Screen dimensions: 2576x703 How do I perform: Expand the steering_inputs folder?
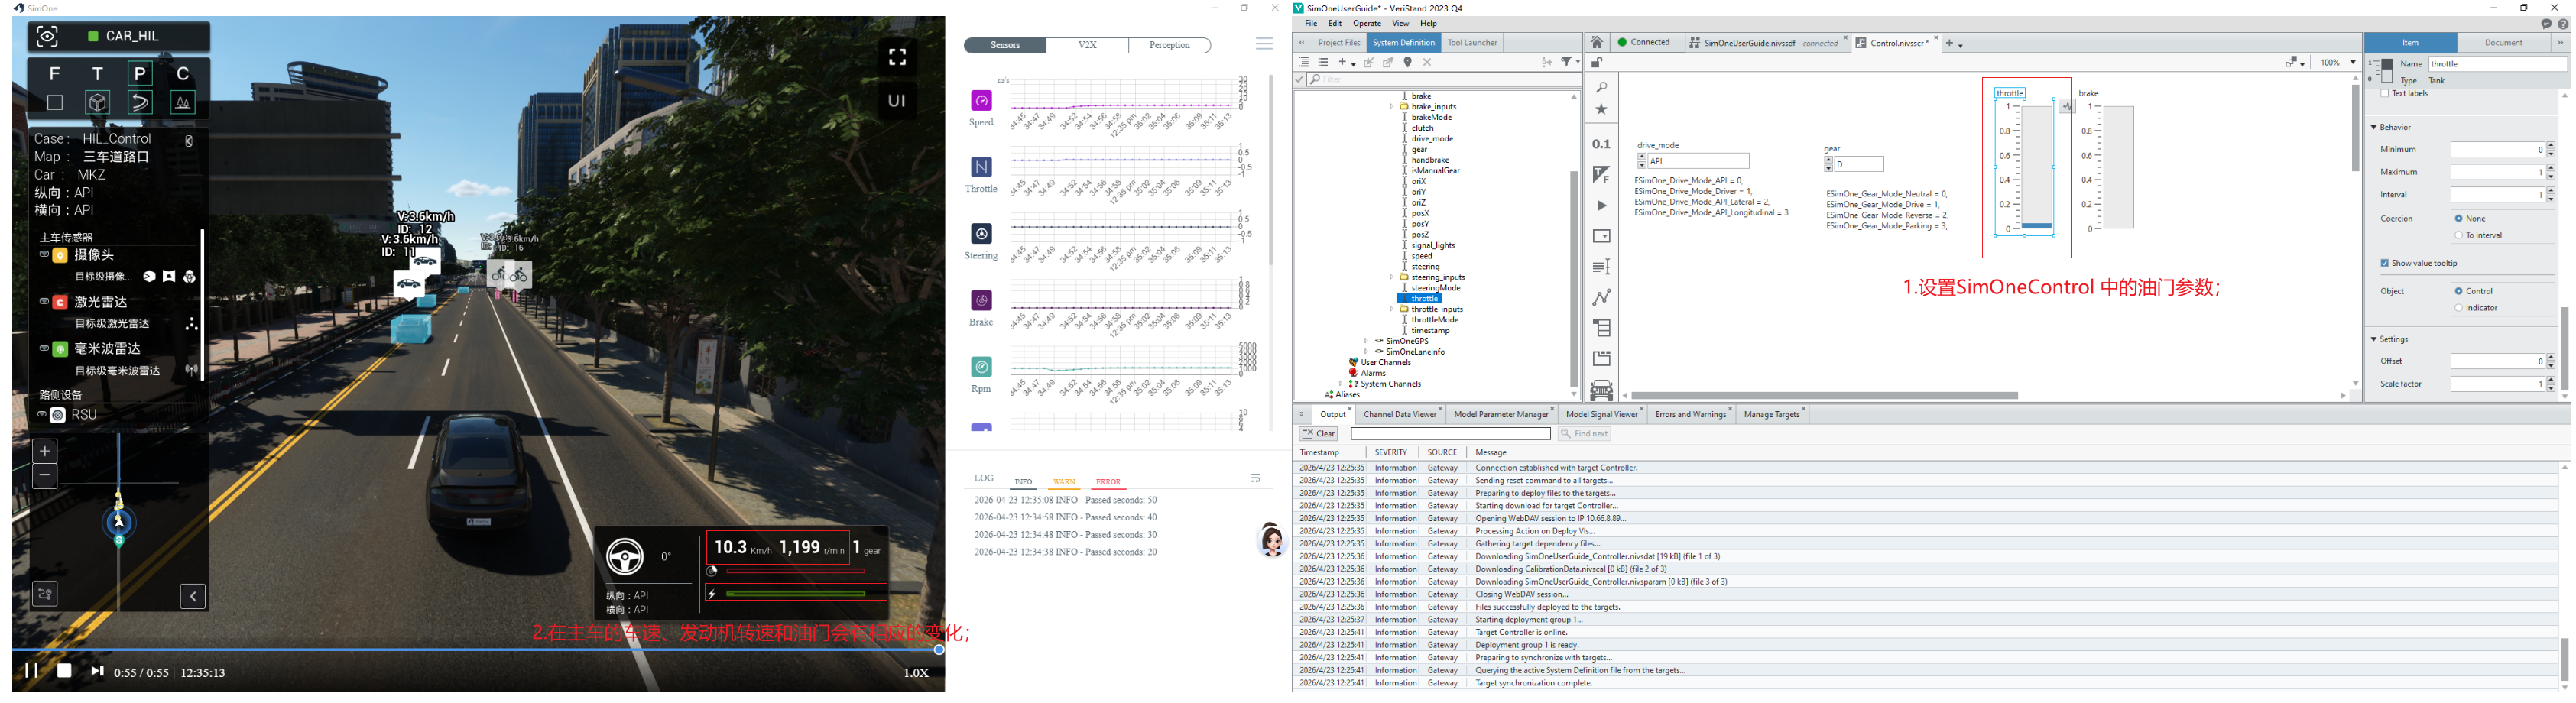pos(1391,277)
